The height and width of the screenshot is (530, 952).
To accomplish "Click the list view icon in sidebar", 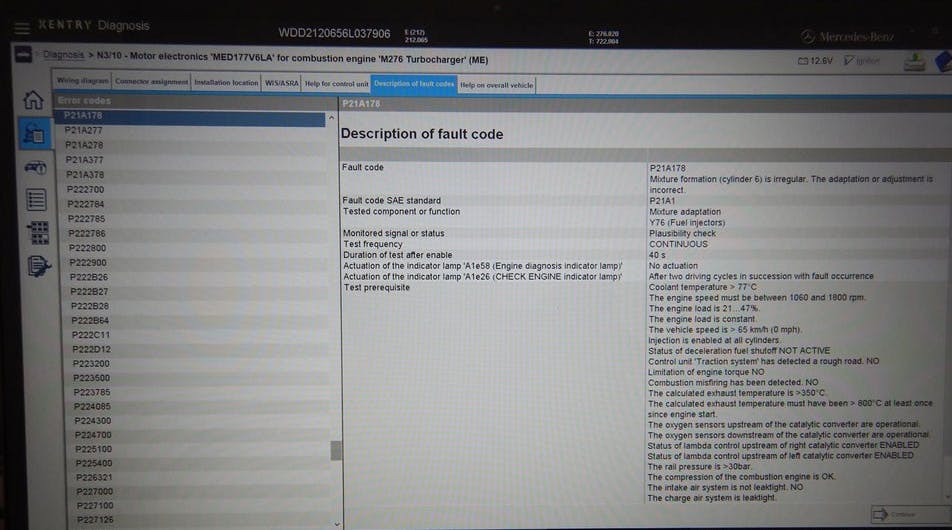I will tap(36, 199).
